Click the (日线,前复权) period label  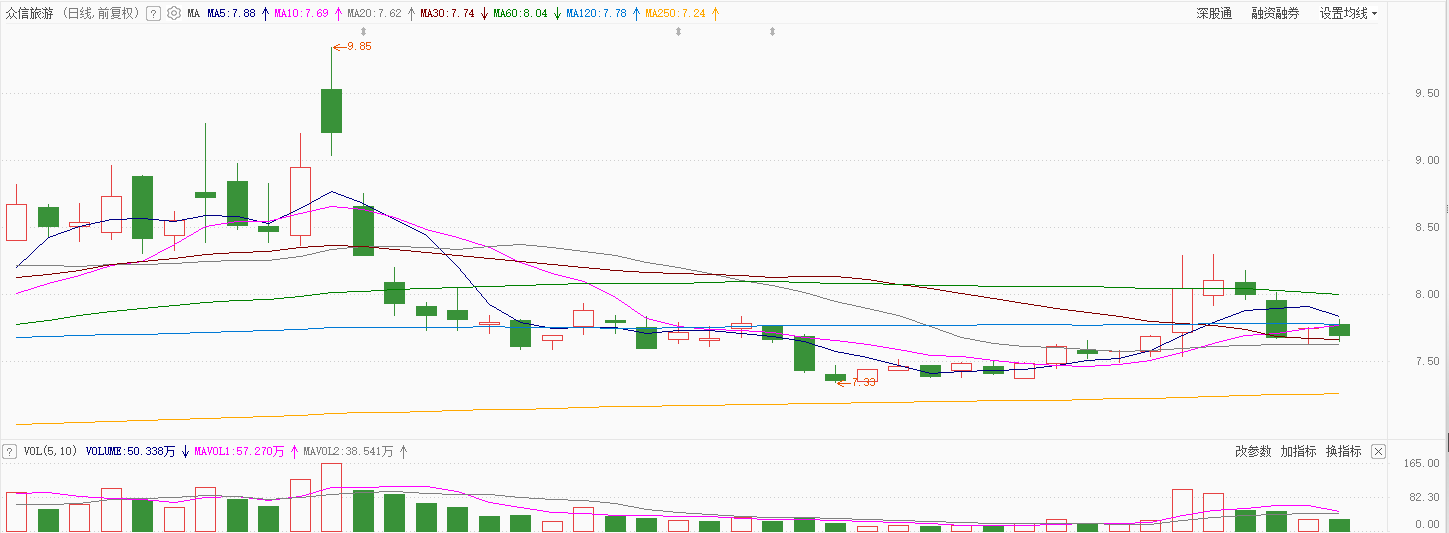click(x=101, y=14)
